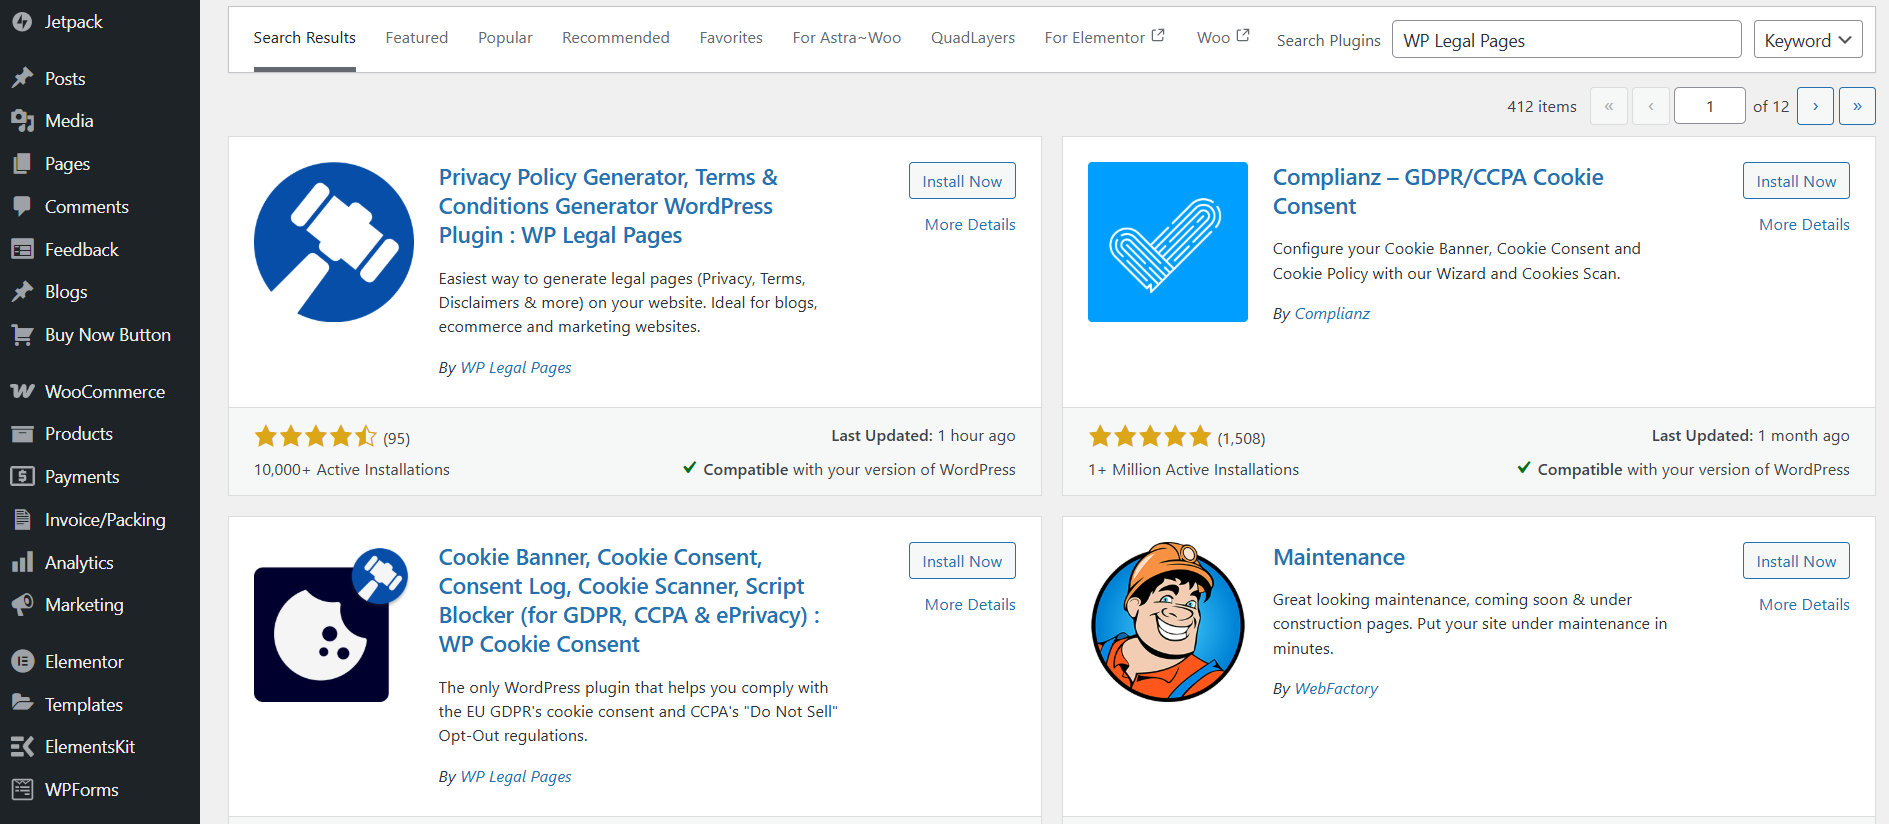The width and height of the screenshot is (1889, 824).
Task: Open the WebFactory author link
Action: [1335, 689]
